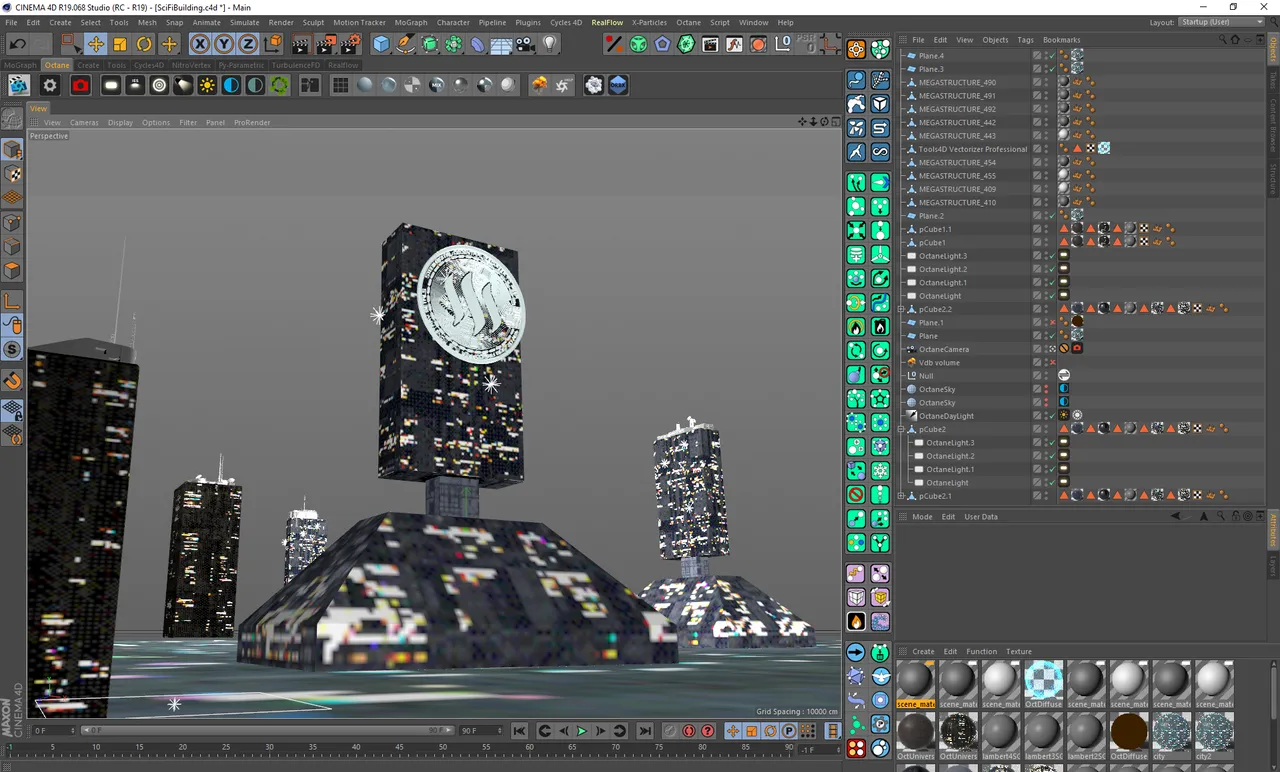
Task: Click the red Octane camera icon
Action: coord(81,86)
